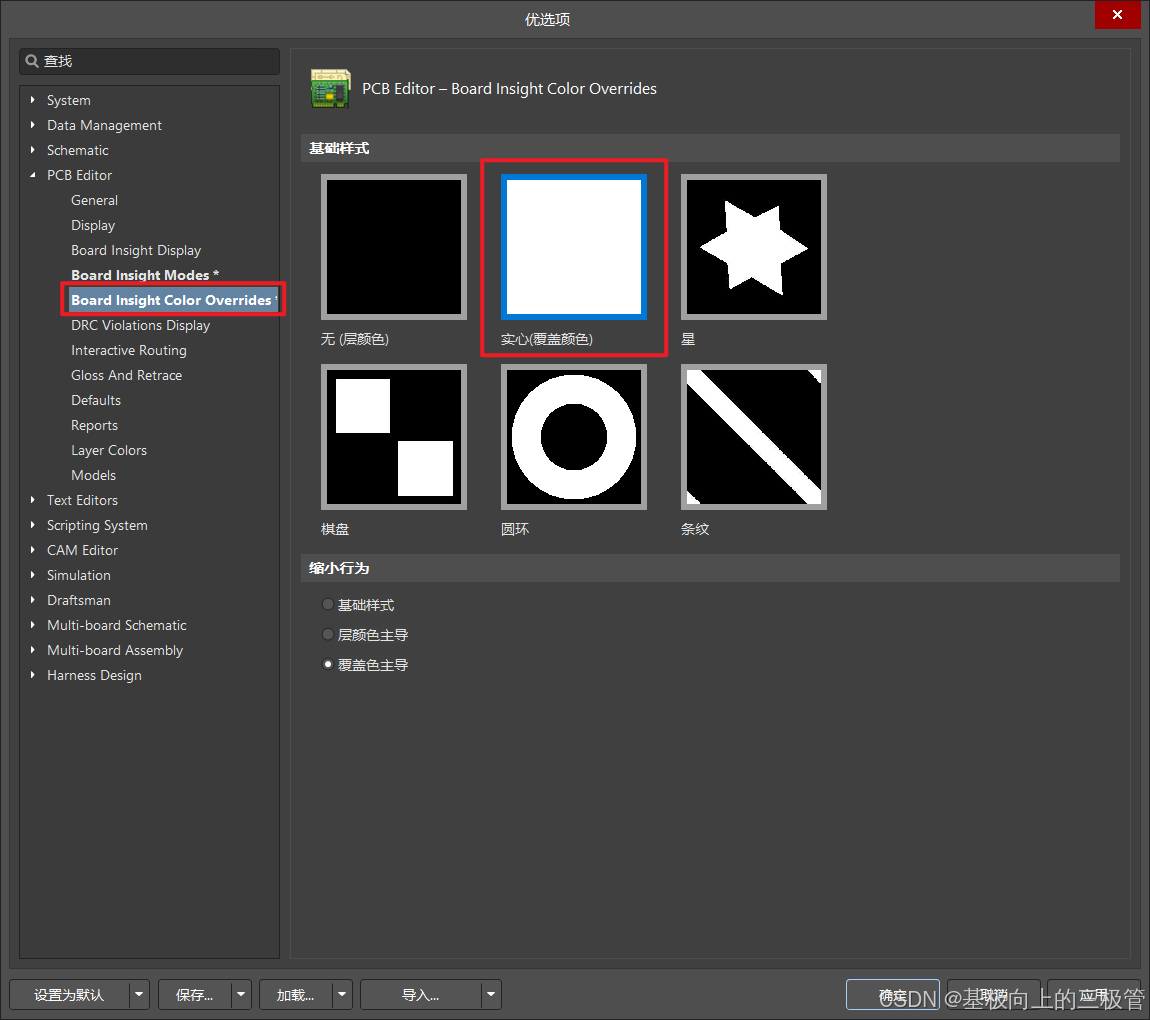
Task: Expand the Text Editors tree node
Action: pos(32,500)
